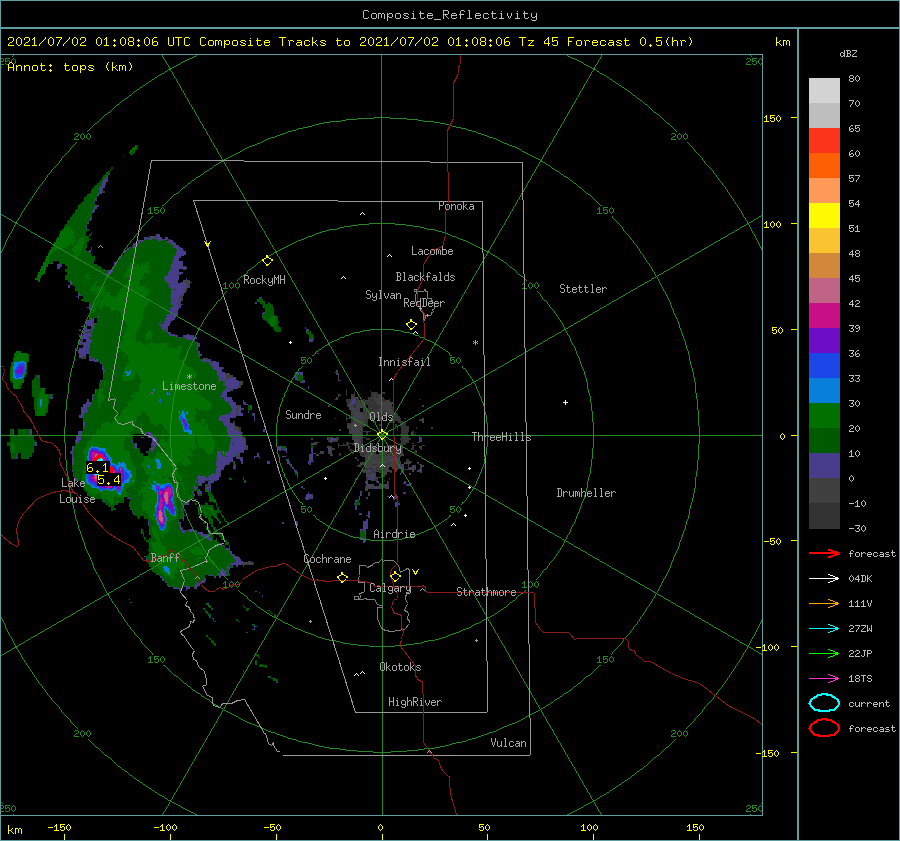The image size is (900, 841).
Task: Click the yellow radar-center diamond near Didsbury
Action: (382, 435)
